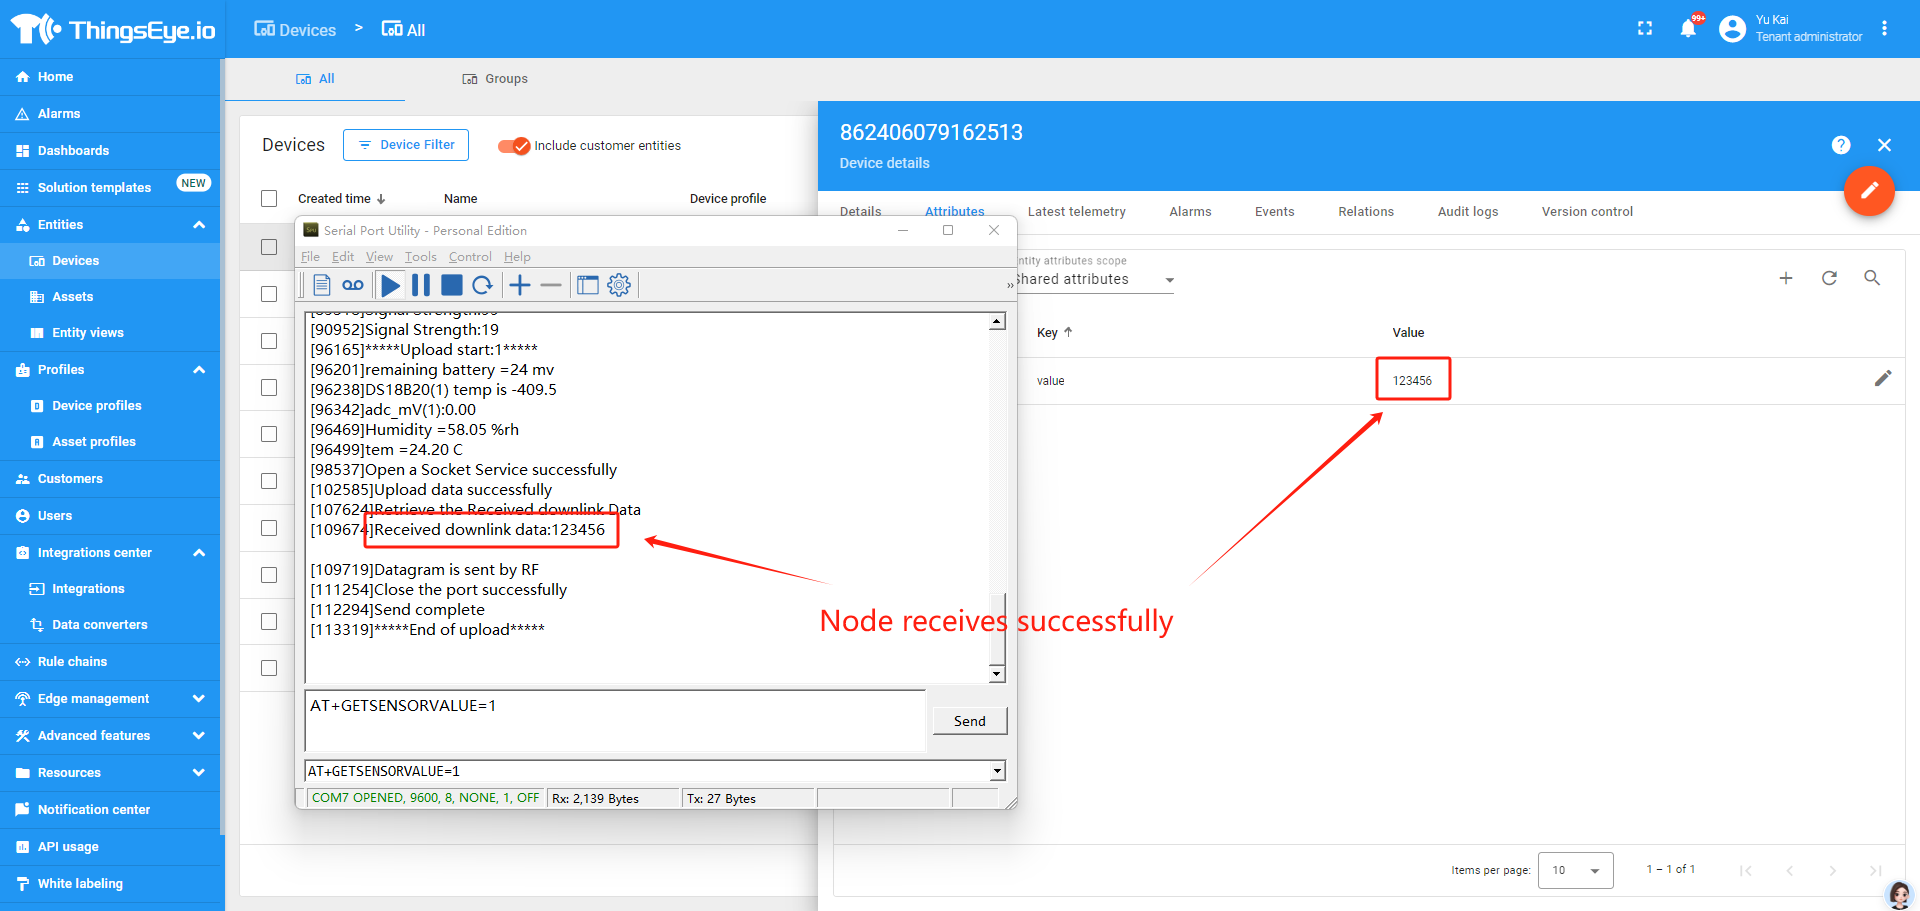Open Items per page dropdown

tap(1576, 870)
